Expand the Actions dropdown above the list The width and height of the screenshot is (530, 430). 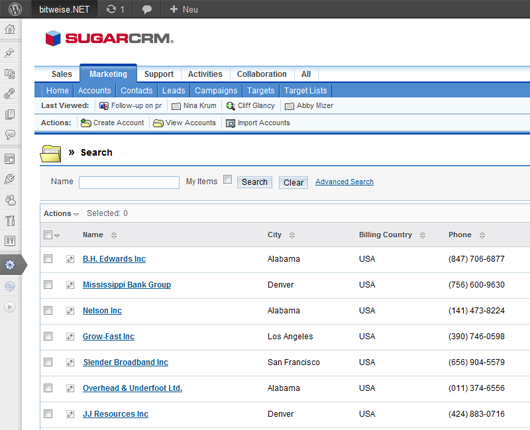pyautogui.click(x=61, y=214)
